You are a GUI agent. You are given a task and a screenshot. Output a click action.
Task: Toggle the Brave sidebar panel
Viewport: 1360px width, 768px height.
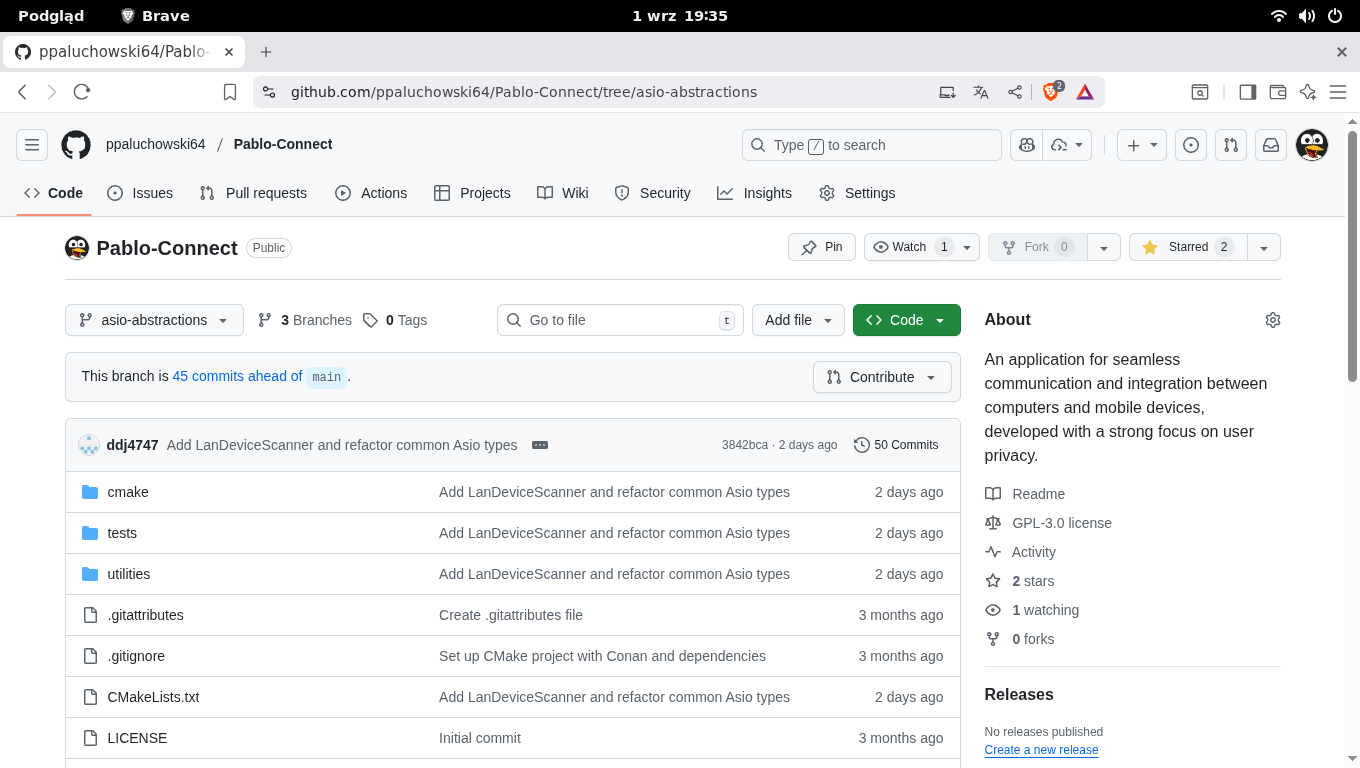[1247, 92]
